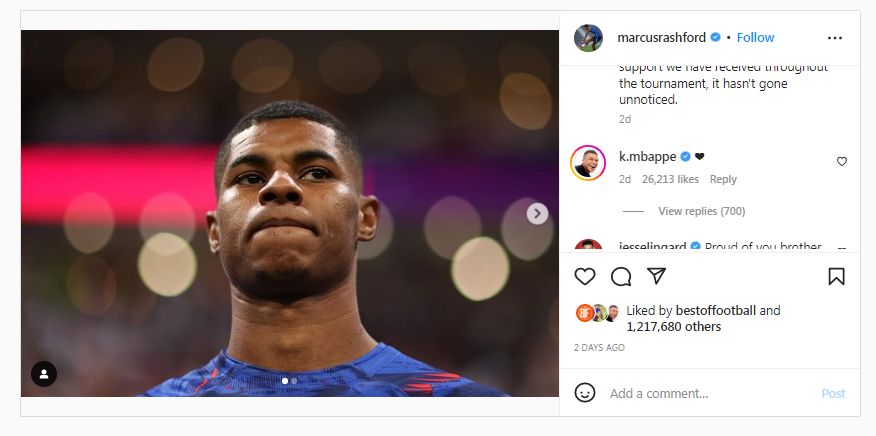This screenshot has width=876, height=436.
Task: Show tagged people icon on the photo
Action: (x=44, y=374)
